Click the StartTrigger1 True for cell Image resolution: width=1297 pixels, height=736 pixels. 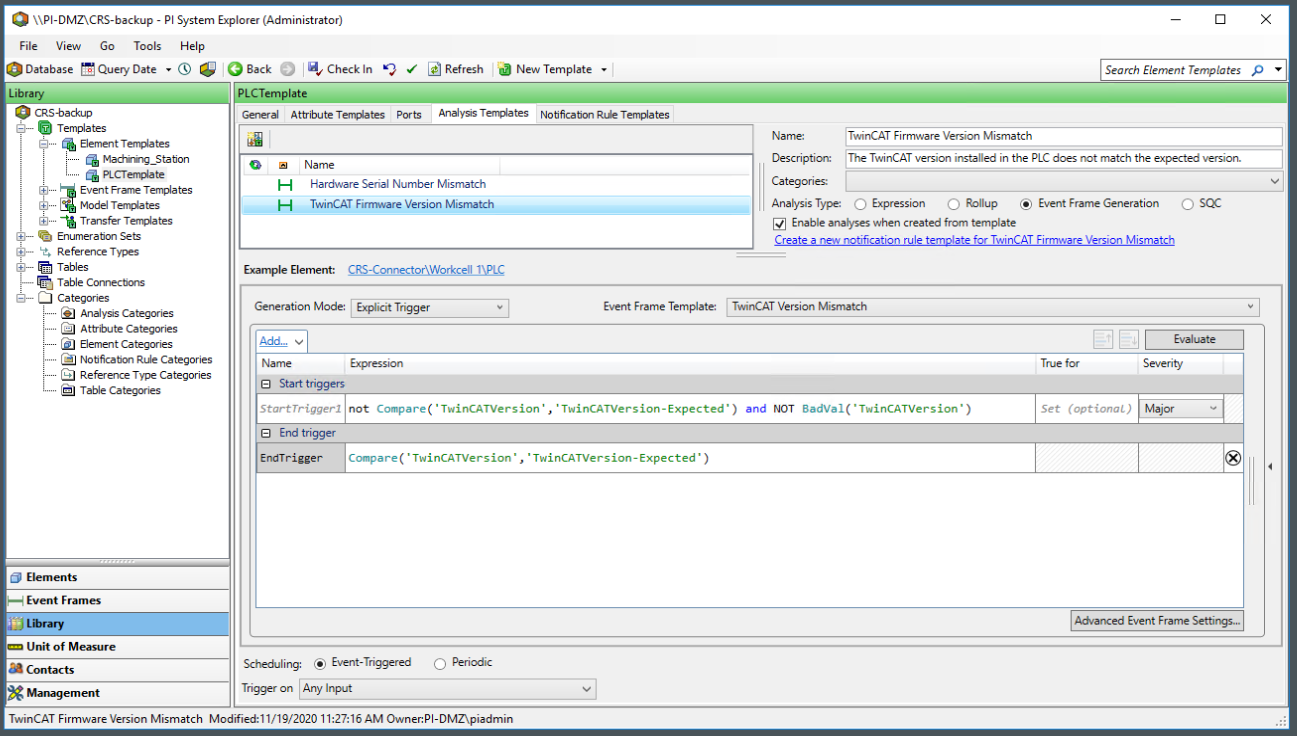1087,408
